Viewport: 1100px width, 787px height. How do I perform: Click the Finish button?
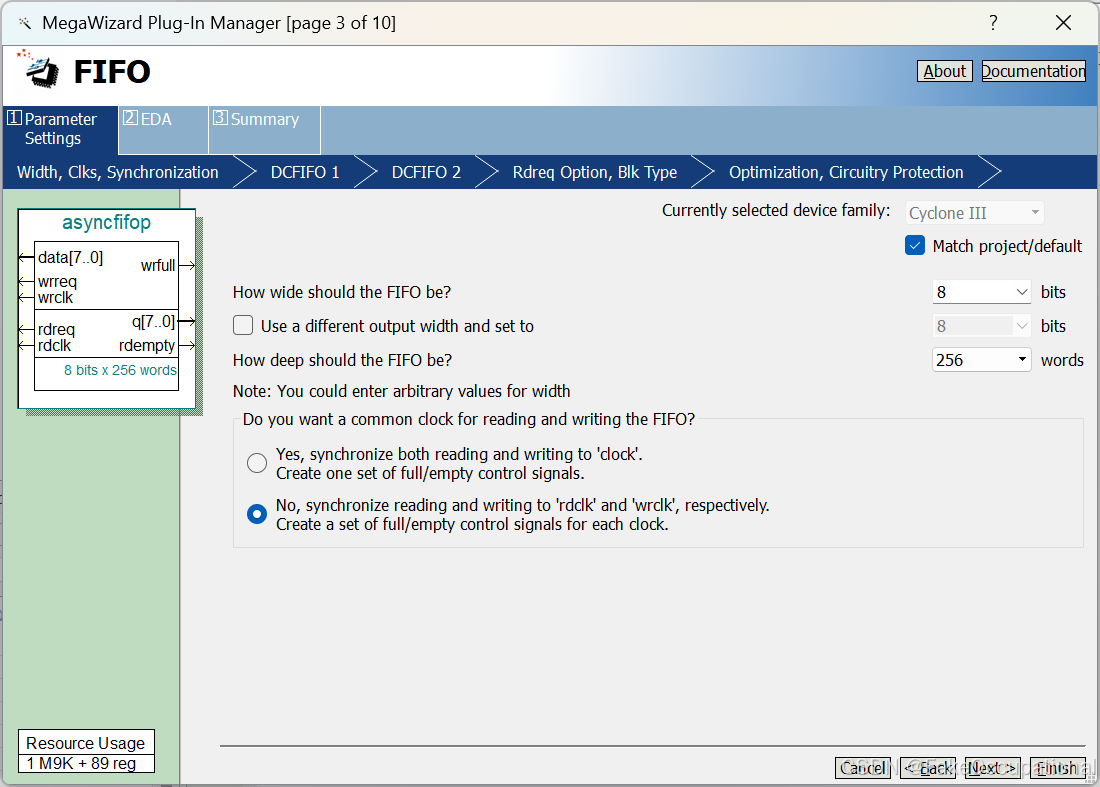pyautogui.click(x=1057, y=768)
